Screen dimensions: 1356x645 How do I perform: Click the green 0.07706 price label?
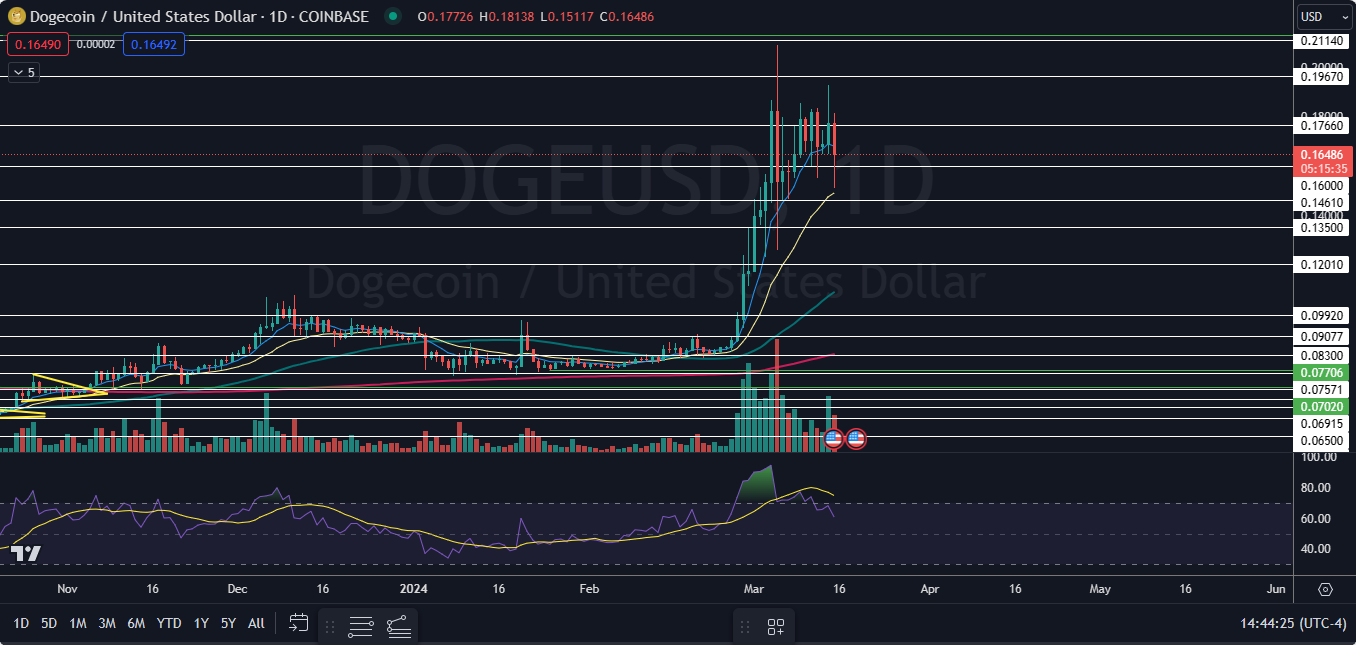coord(1321,371)
